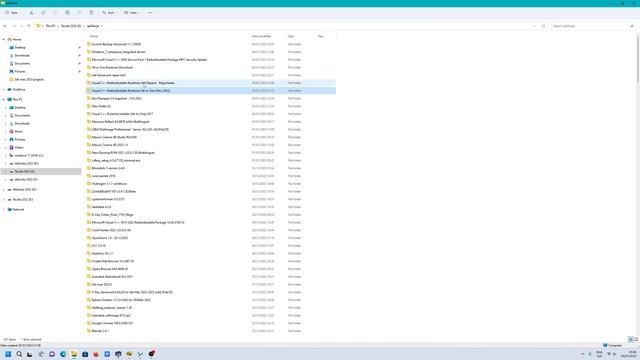
Task: Click the Refresh button beside address bar
Action: (543, 26)
